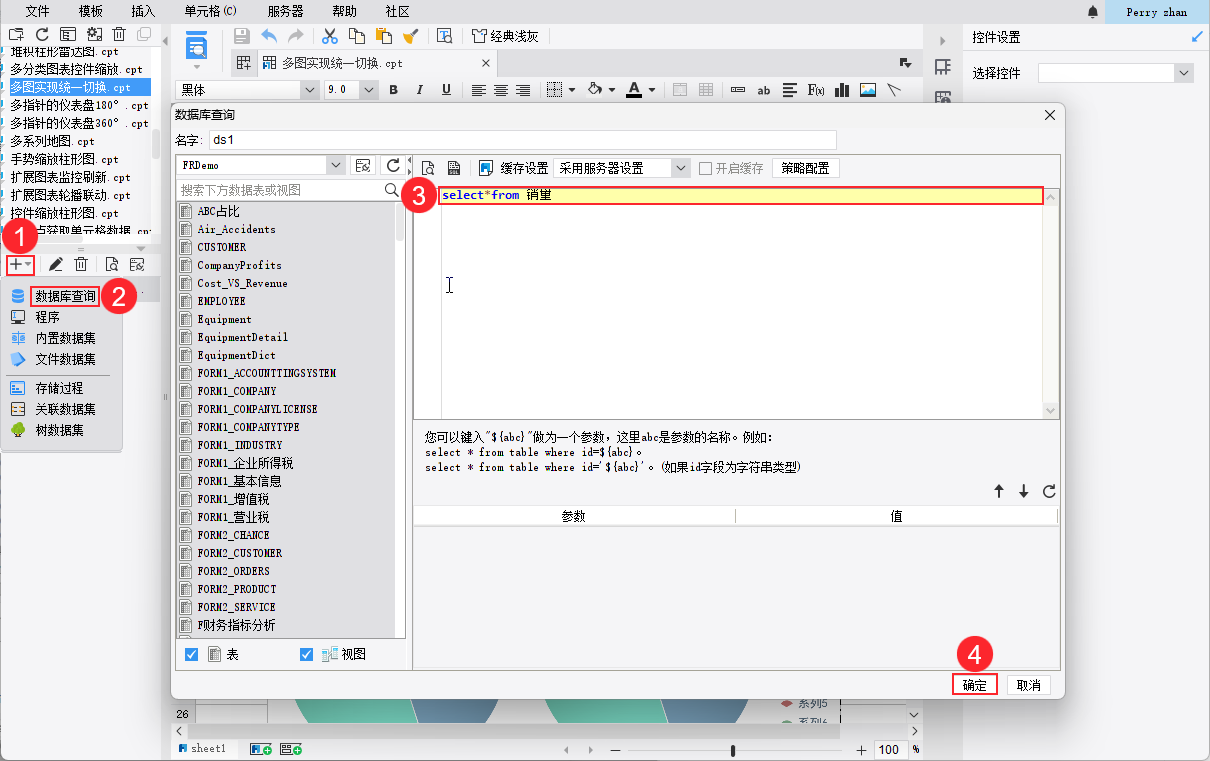Viewport: 1210px width, 761px height.
Task: Click the refresh icon beside FRDemo
Action: [x=394, y=165]
